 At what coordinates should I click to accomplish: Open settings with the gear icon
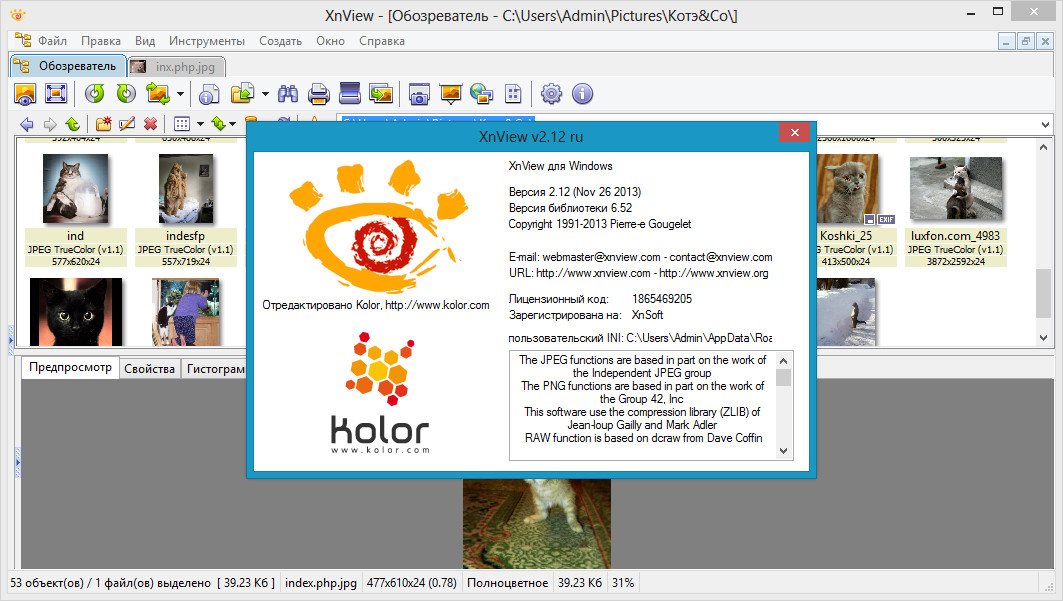pos(551,94)
